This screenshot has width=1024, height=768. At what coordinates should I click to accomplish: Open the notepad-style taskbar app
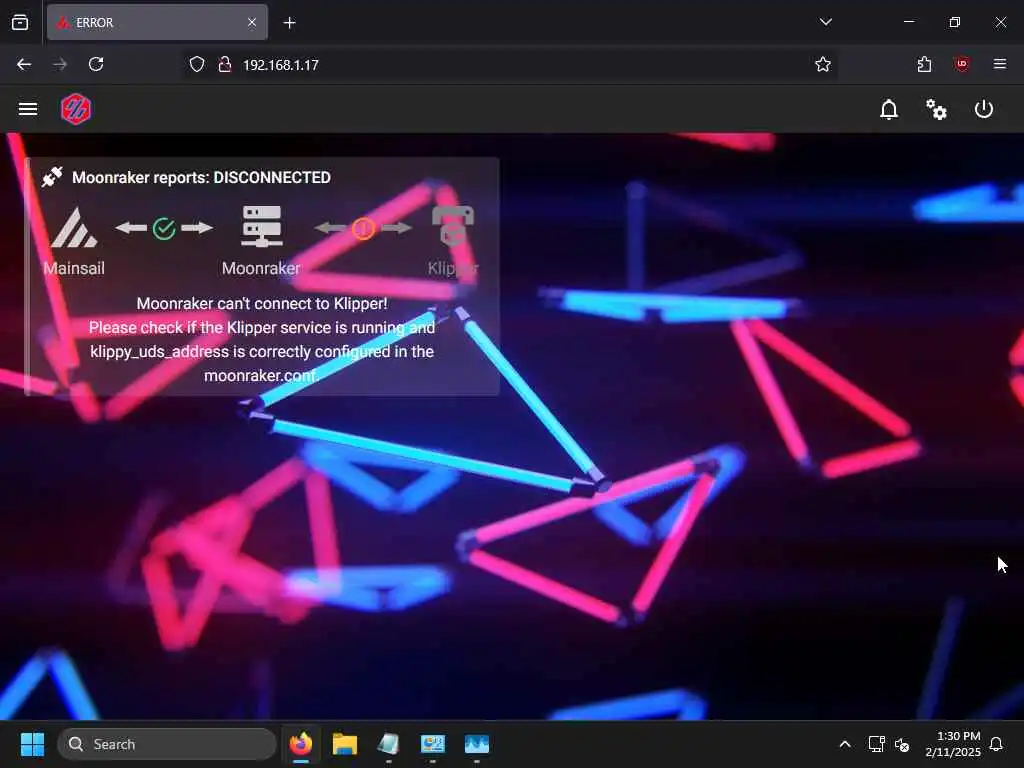point(389,744)
